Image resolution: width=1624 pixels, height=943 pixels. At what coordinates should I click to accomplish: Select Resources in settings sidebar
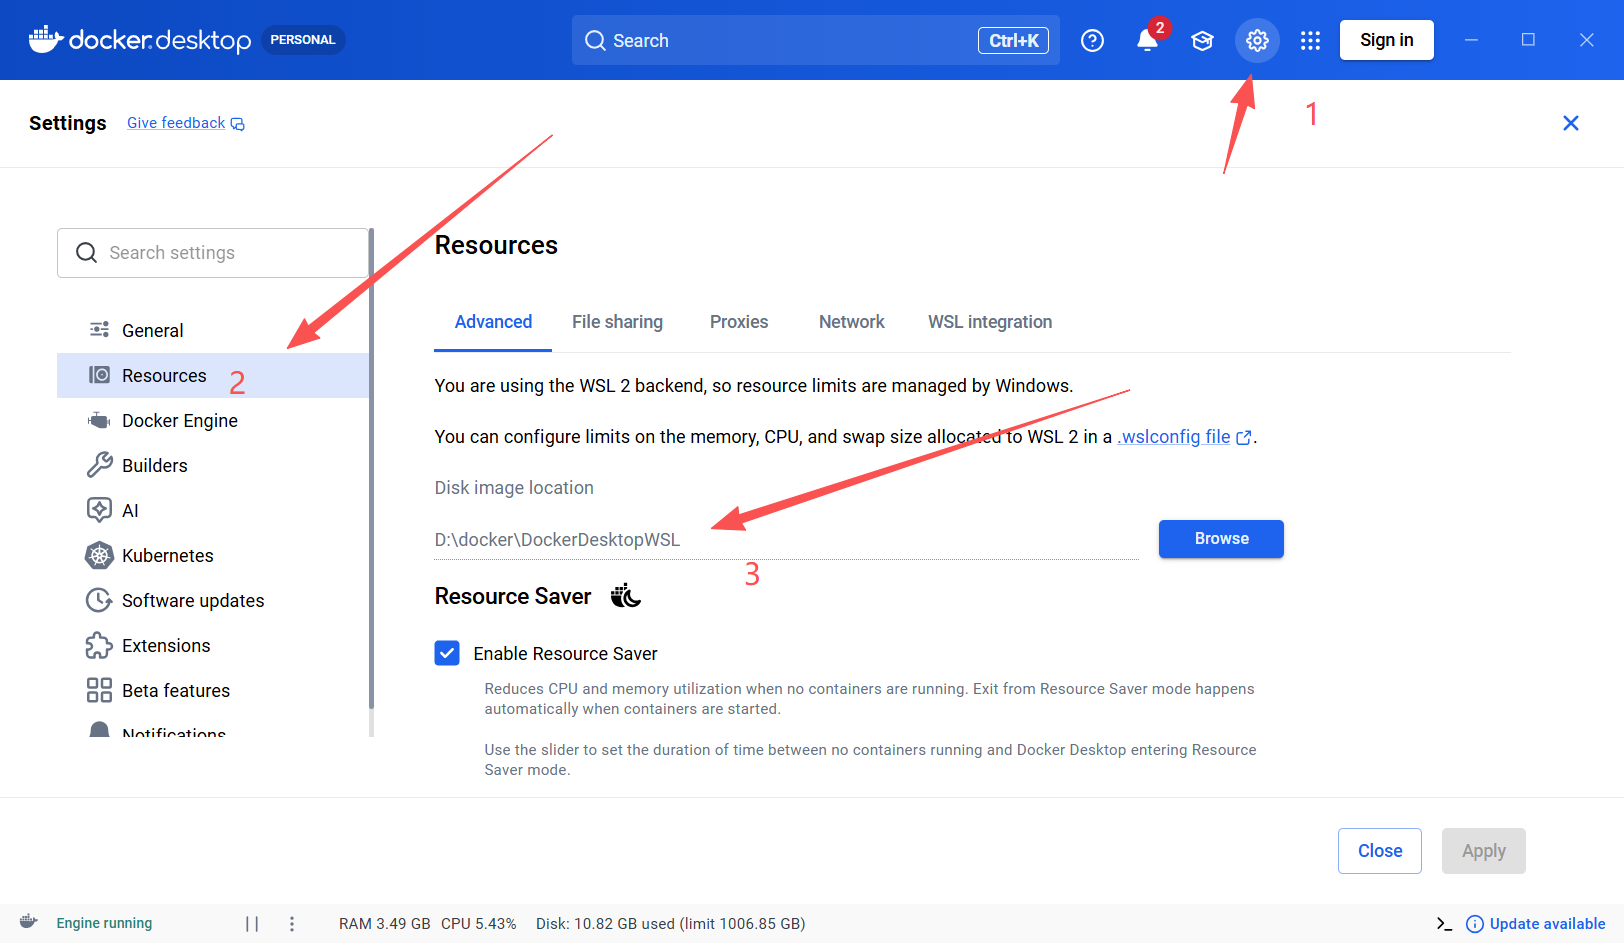(x=213, y=375)
